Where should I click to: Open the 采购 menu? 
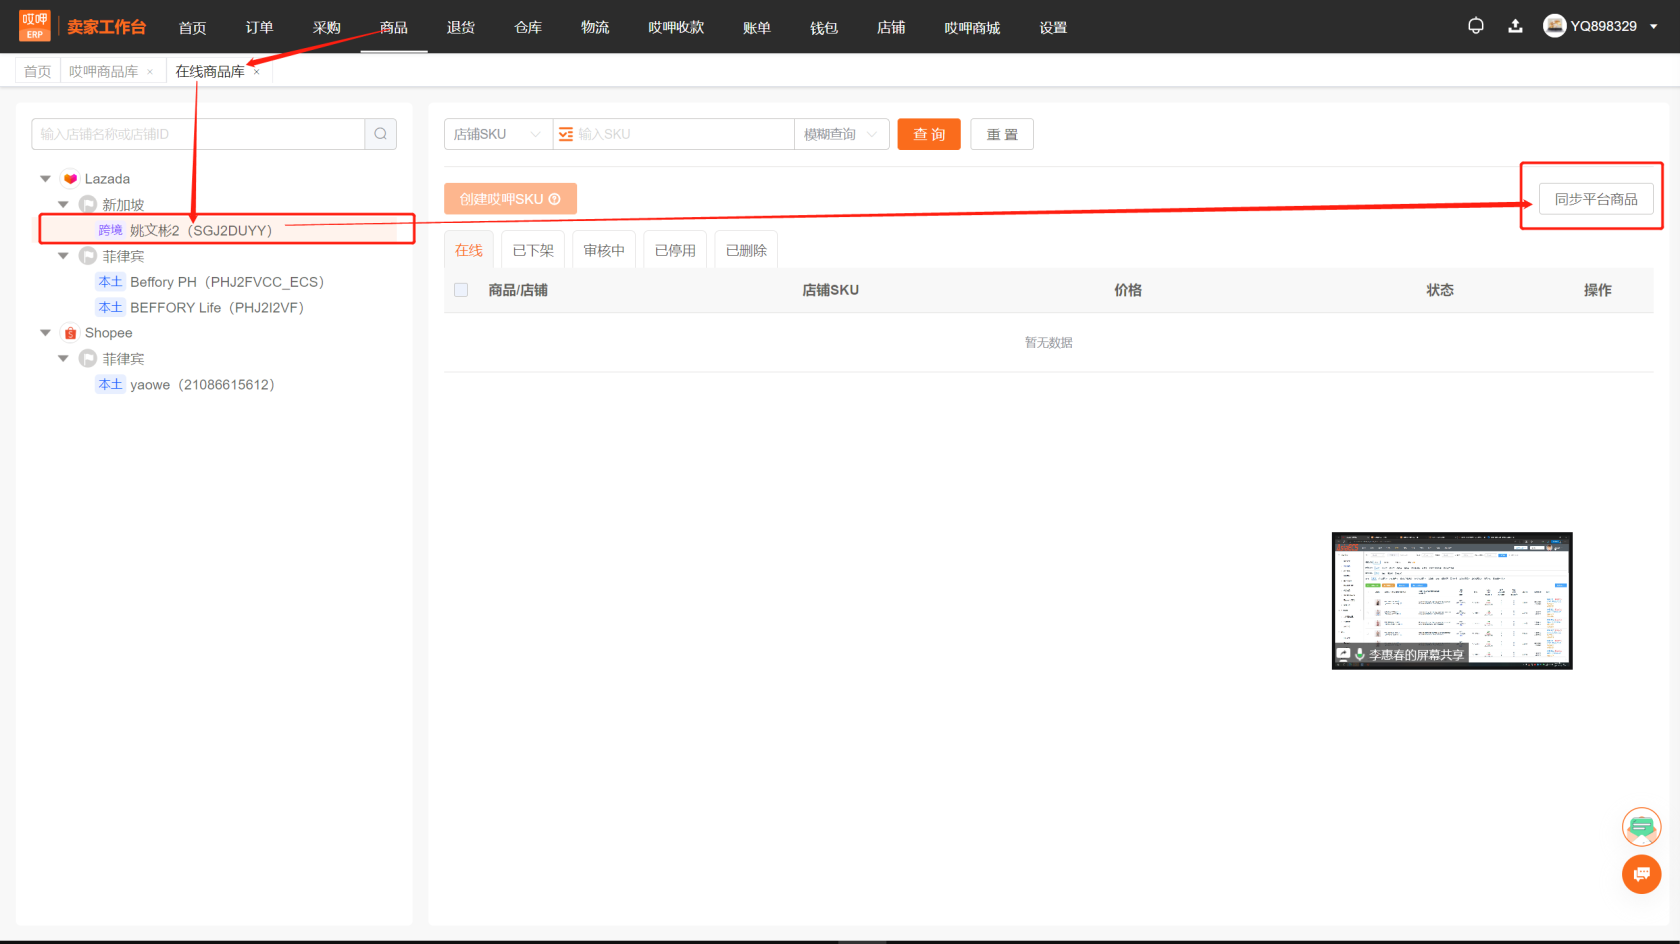coord(326,27)
